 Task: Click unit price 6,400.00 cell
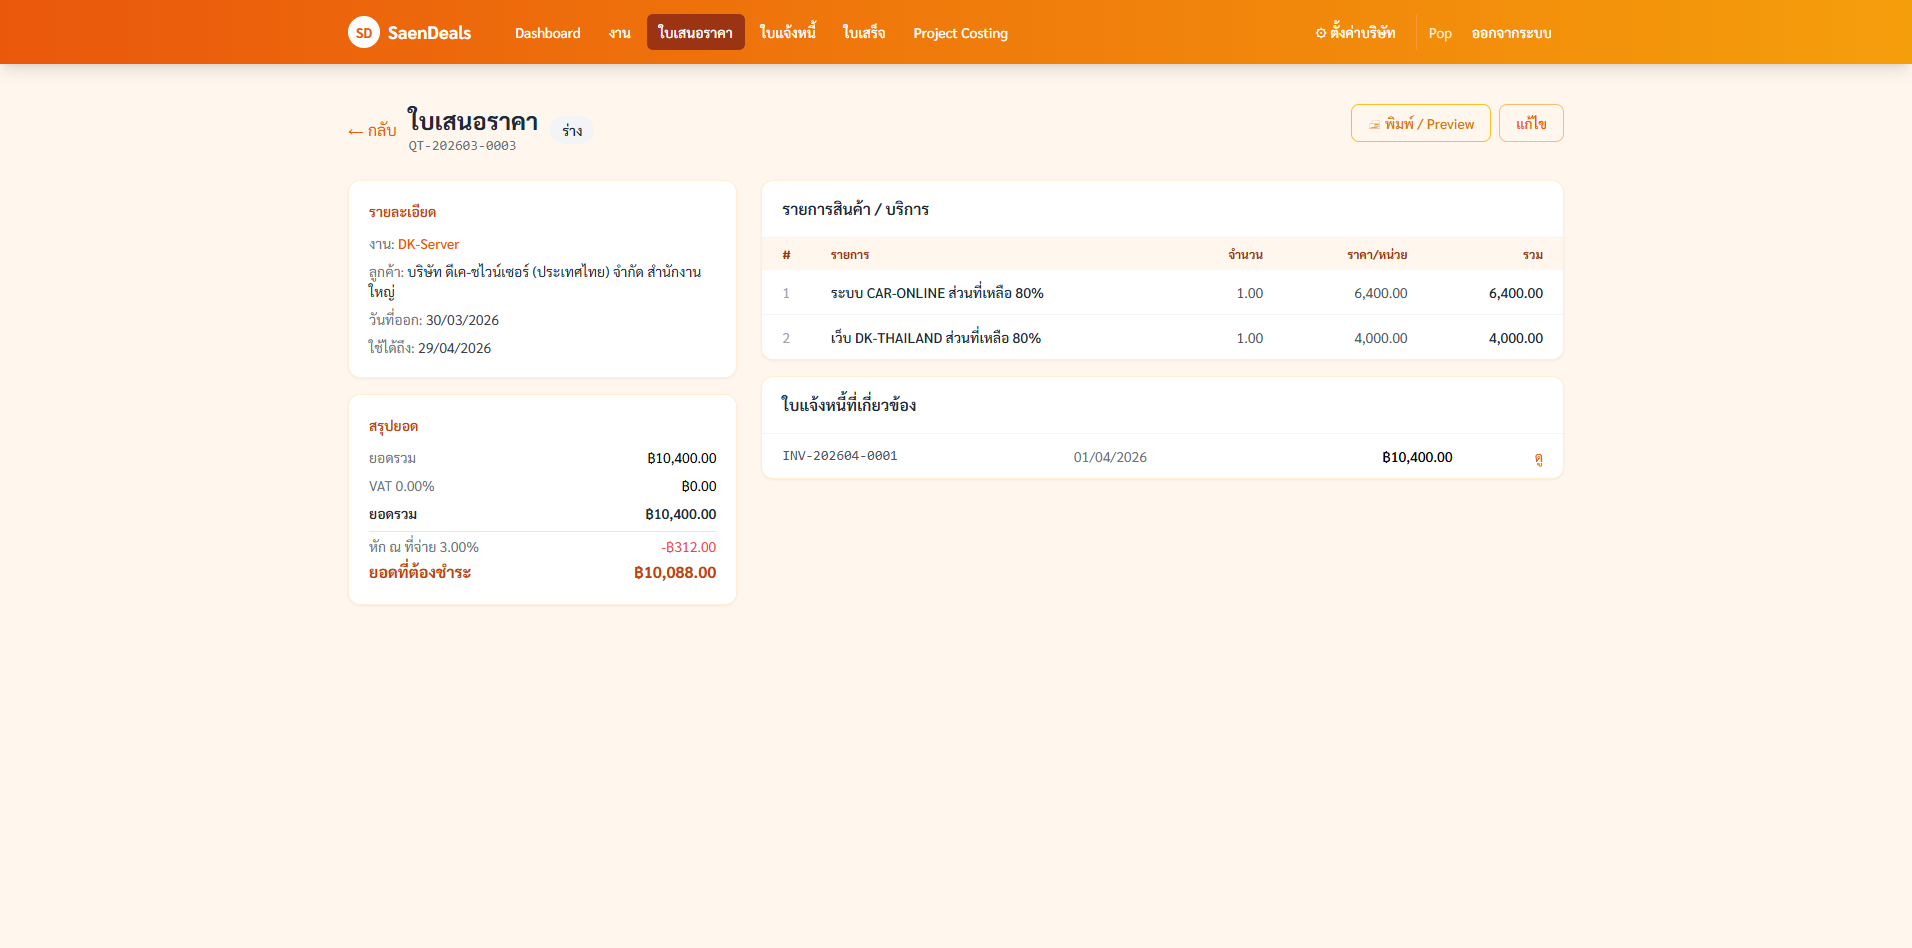click(1380, 293)
